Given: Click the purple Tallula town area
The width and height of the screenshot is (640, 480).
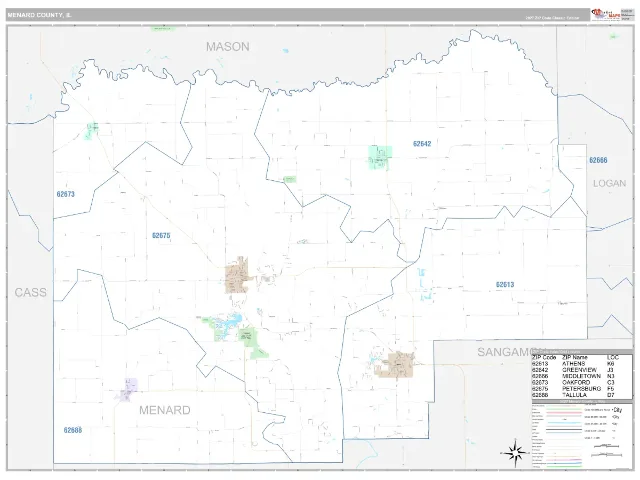Looking at the screenshot, I should click(x=128, y=389).
